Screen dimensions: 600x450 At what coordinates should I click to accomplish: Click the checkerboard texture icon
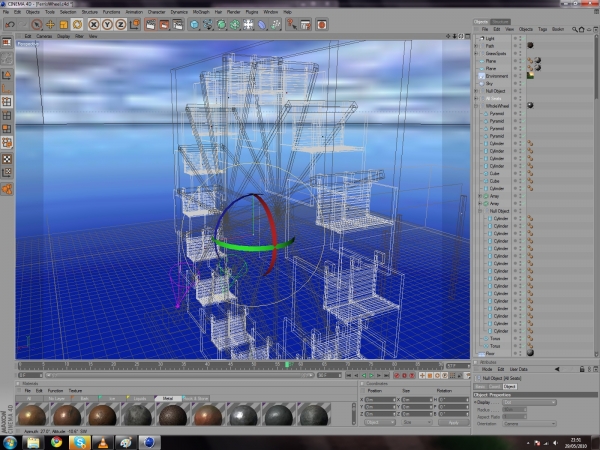tap(7, 159)
